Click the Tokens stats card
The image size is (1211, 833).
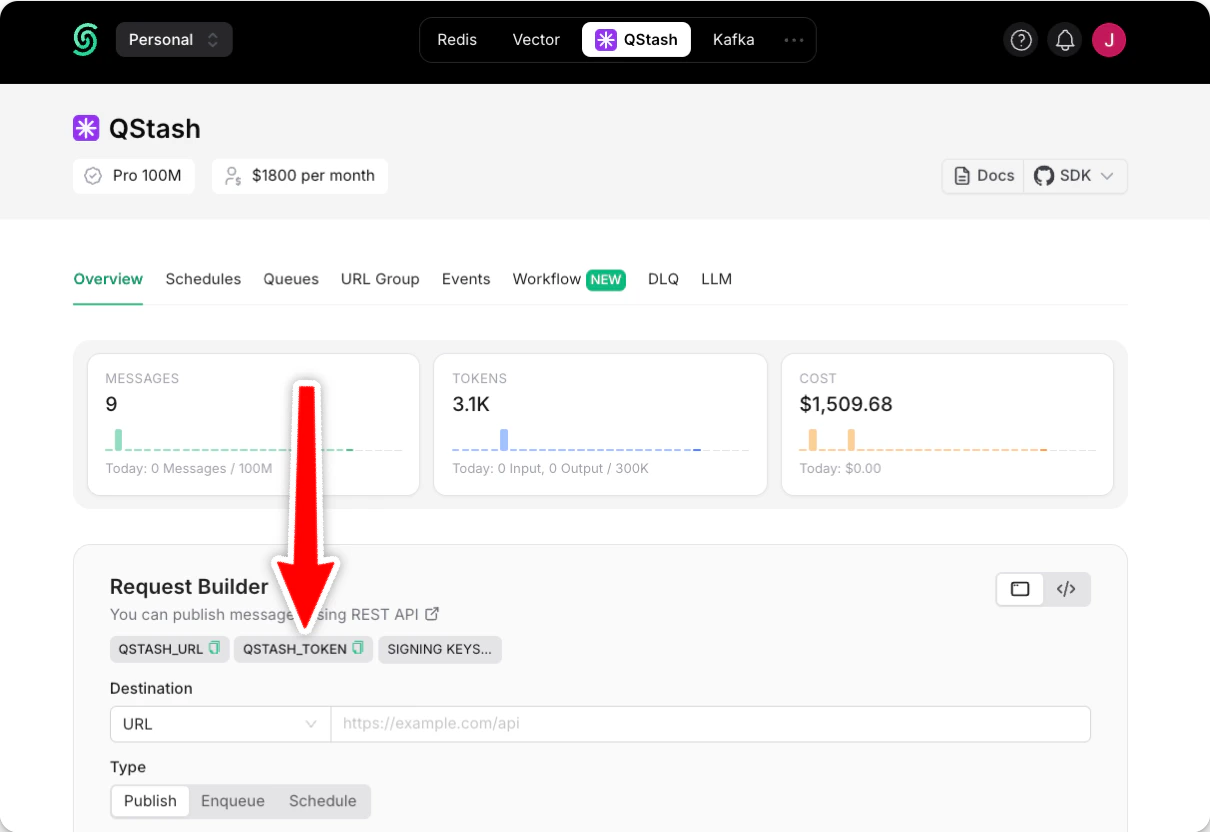point(600,424)
